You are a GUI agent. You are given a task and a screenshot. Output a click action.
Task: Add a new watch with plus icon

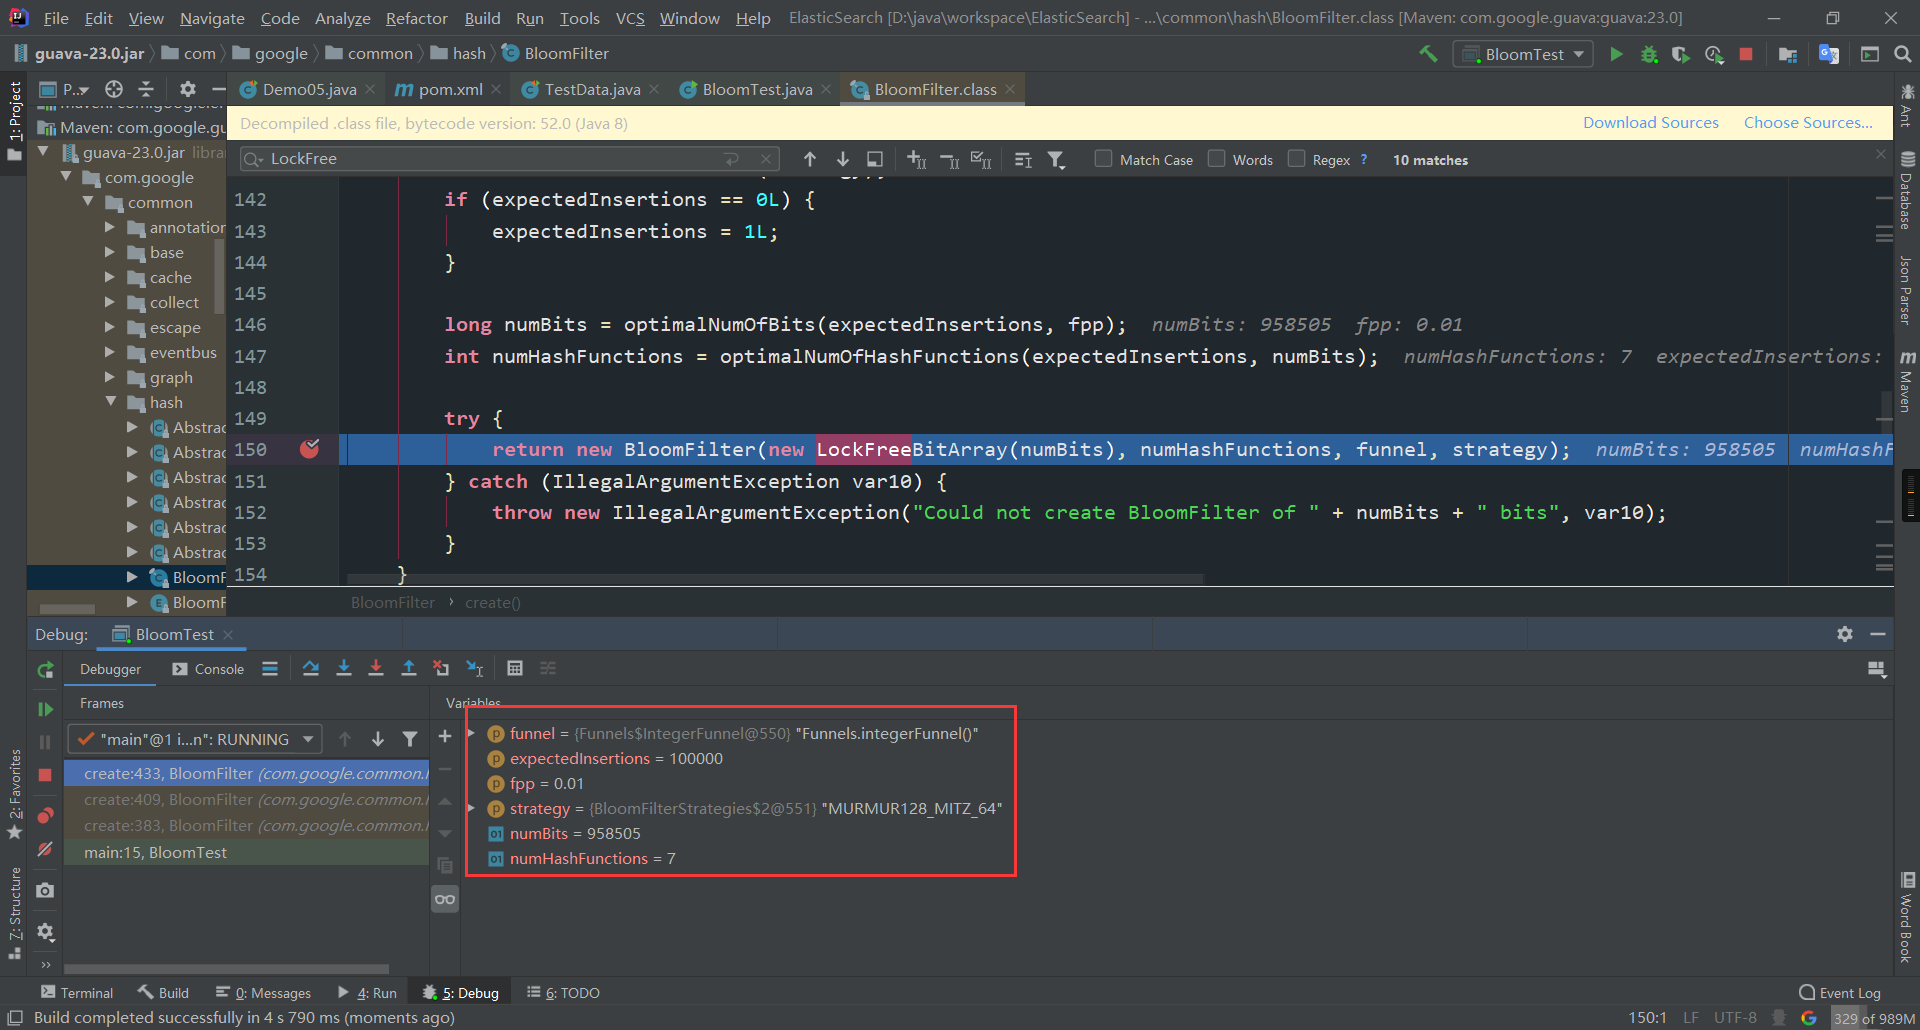coord(445,737)
